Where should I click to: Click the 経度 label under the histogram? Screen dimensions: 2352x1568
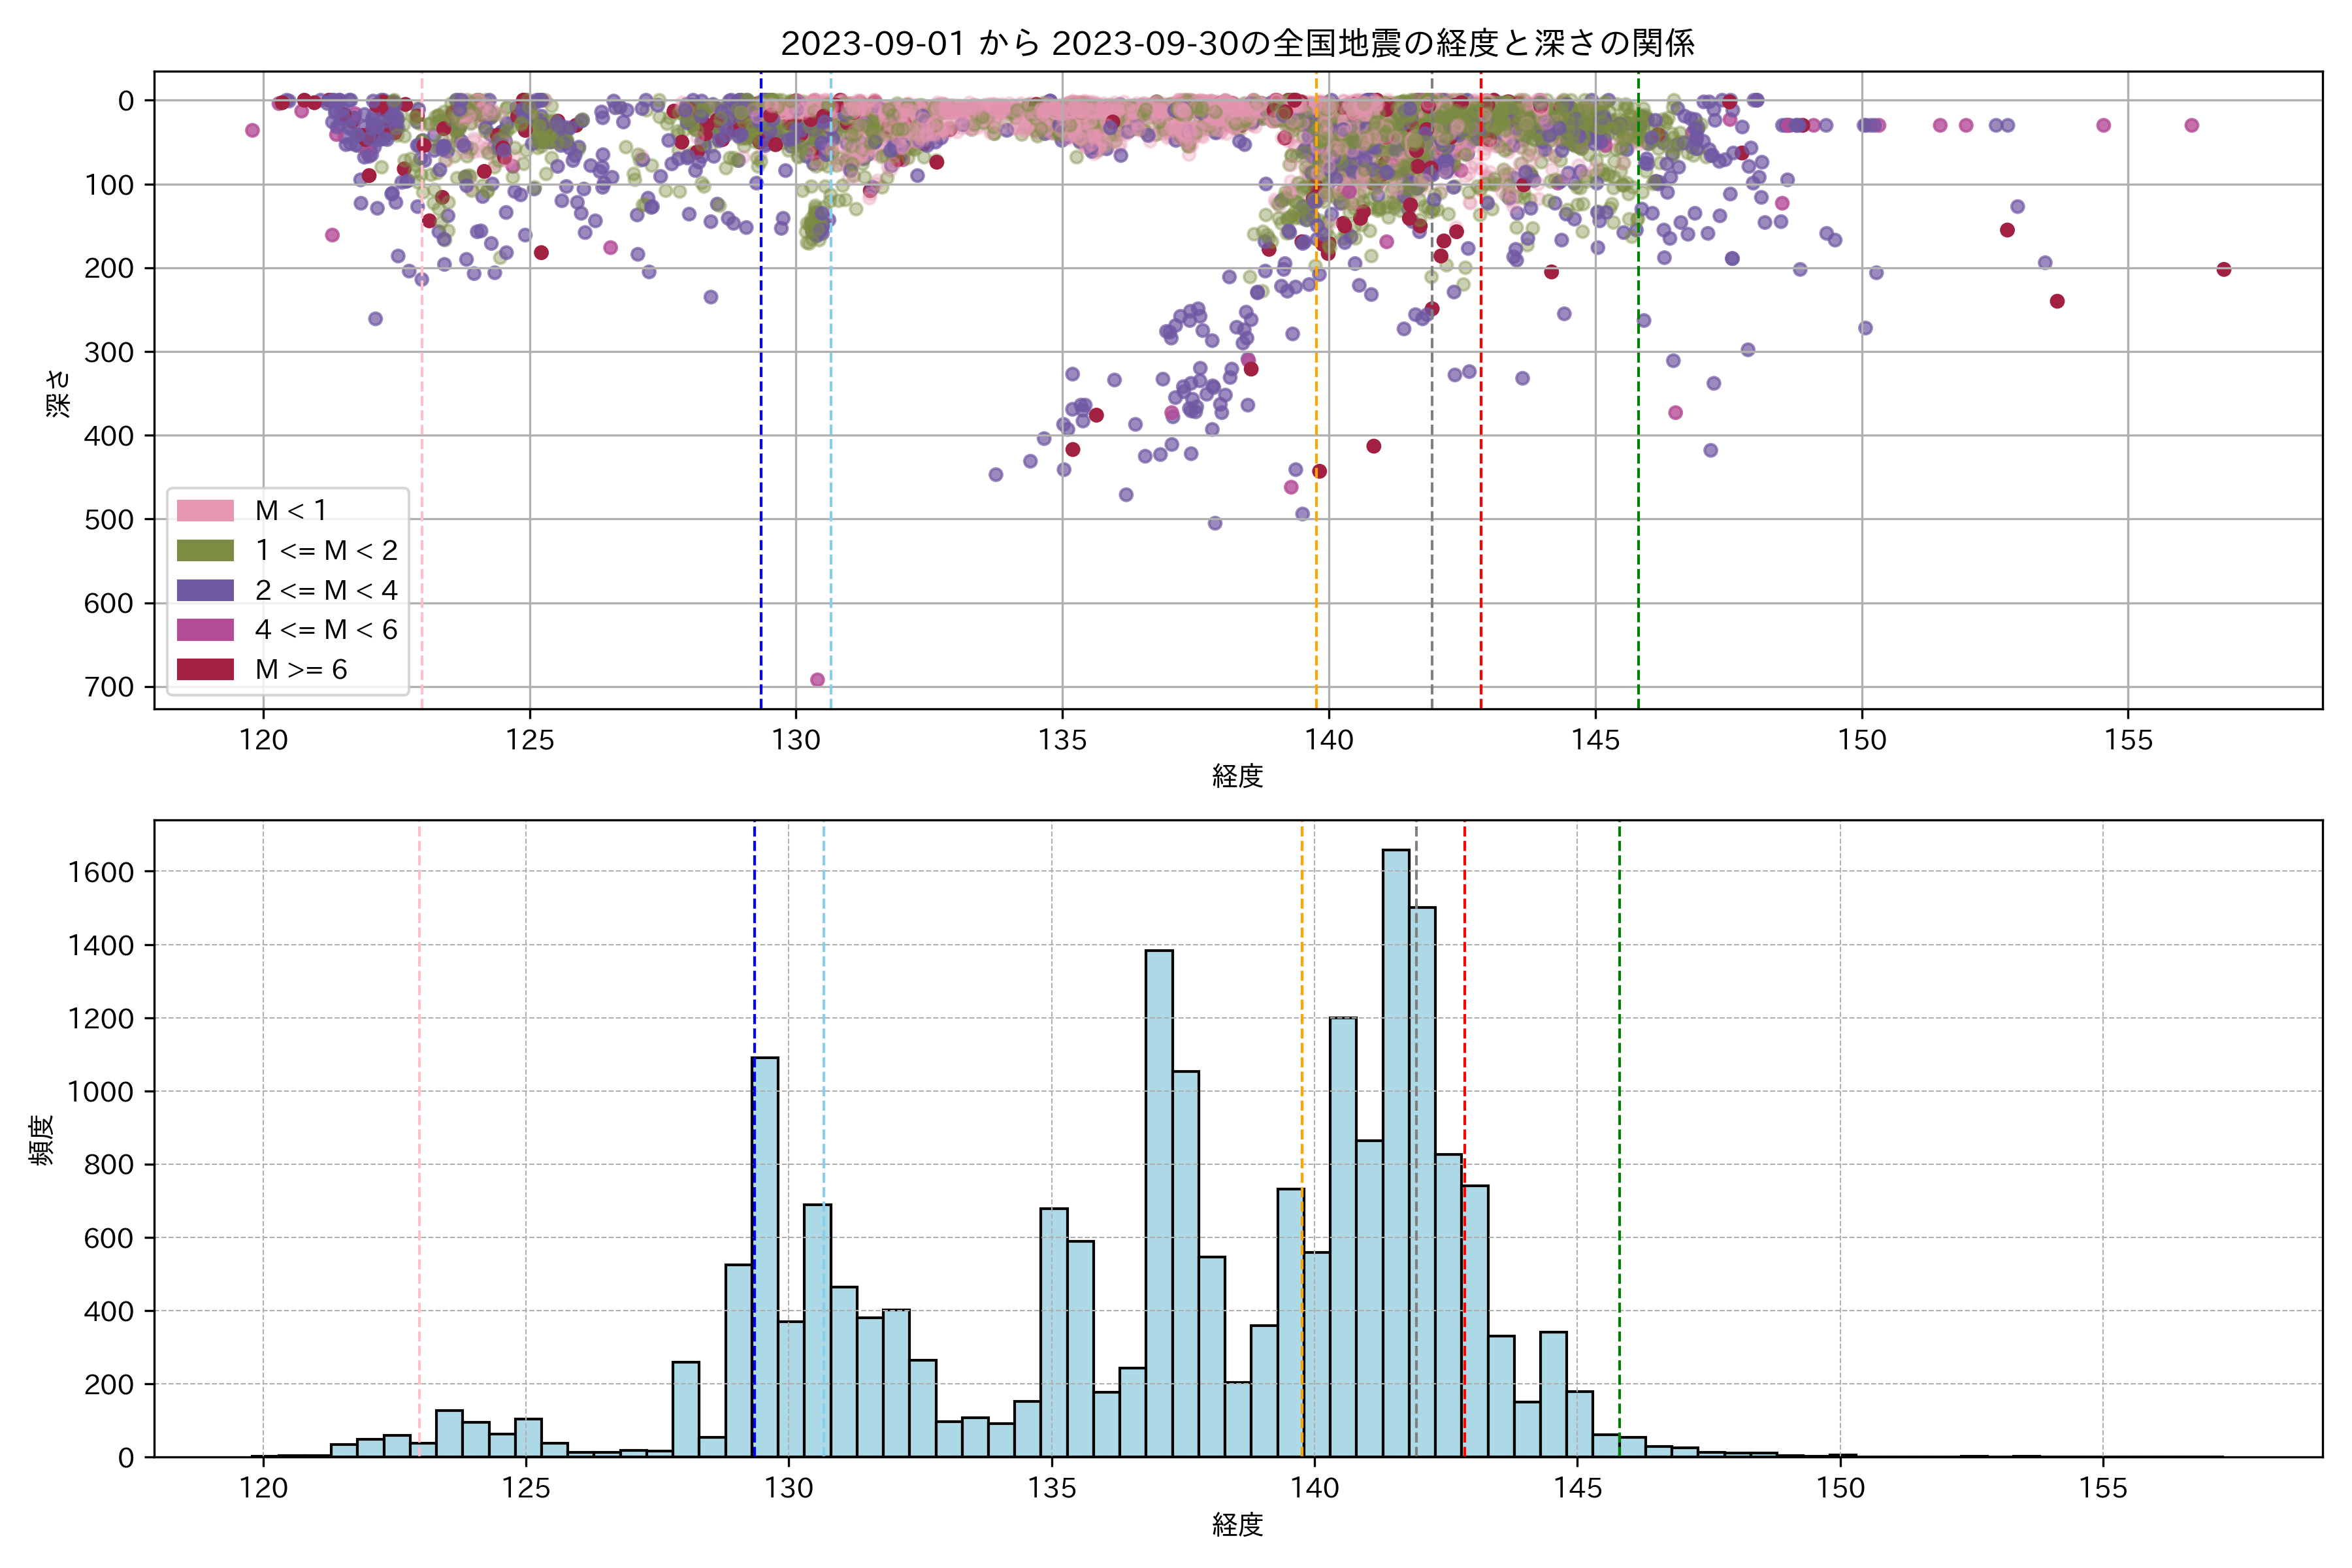tap(1237, 1525)
